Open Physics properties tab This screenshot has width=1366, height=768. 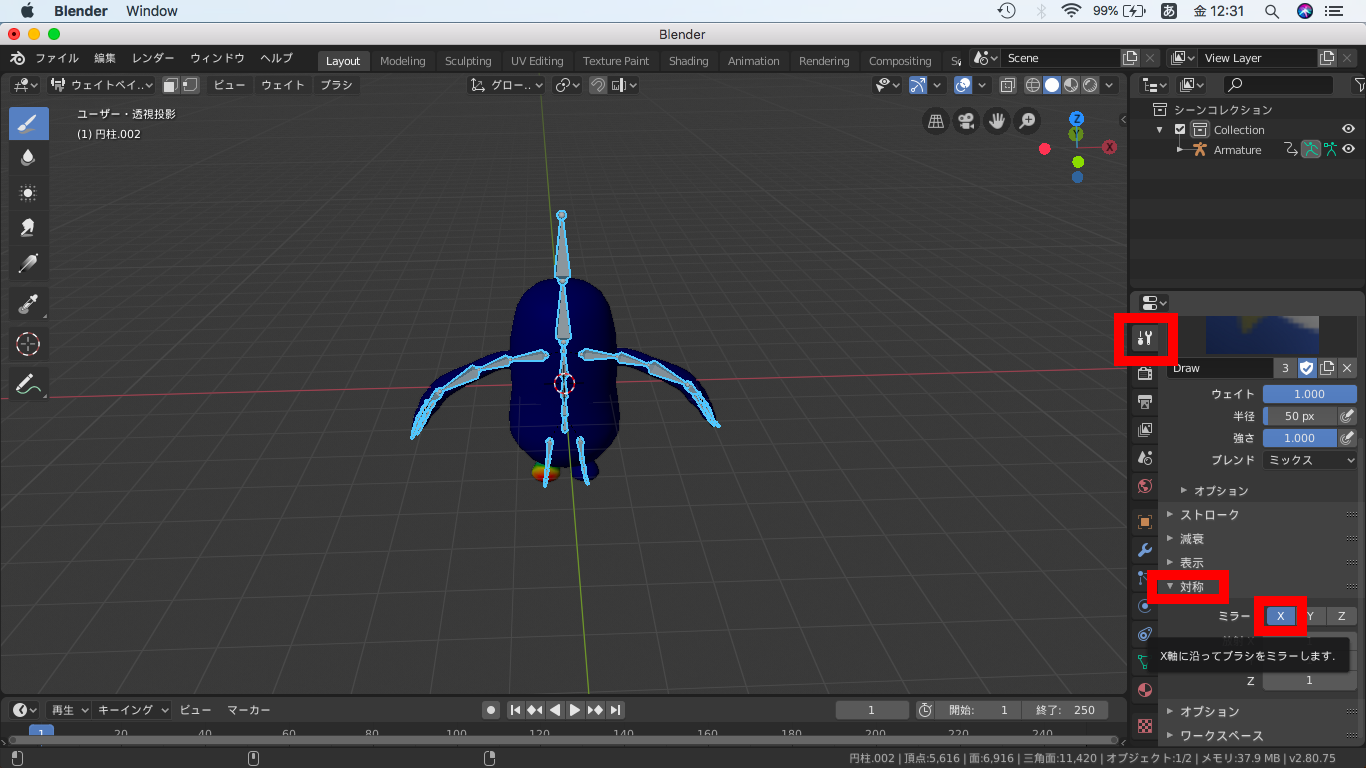tap(1145, 606)
